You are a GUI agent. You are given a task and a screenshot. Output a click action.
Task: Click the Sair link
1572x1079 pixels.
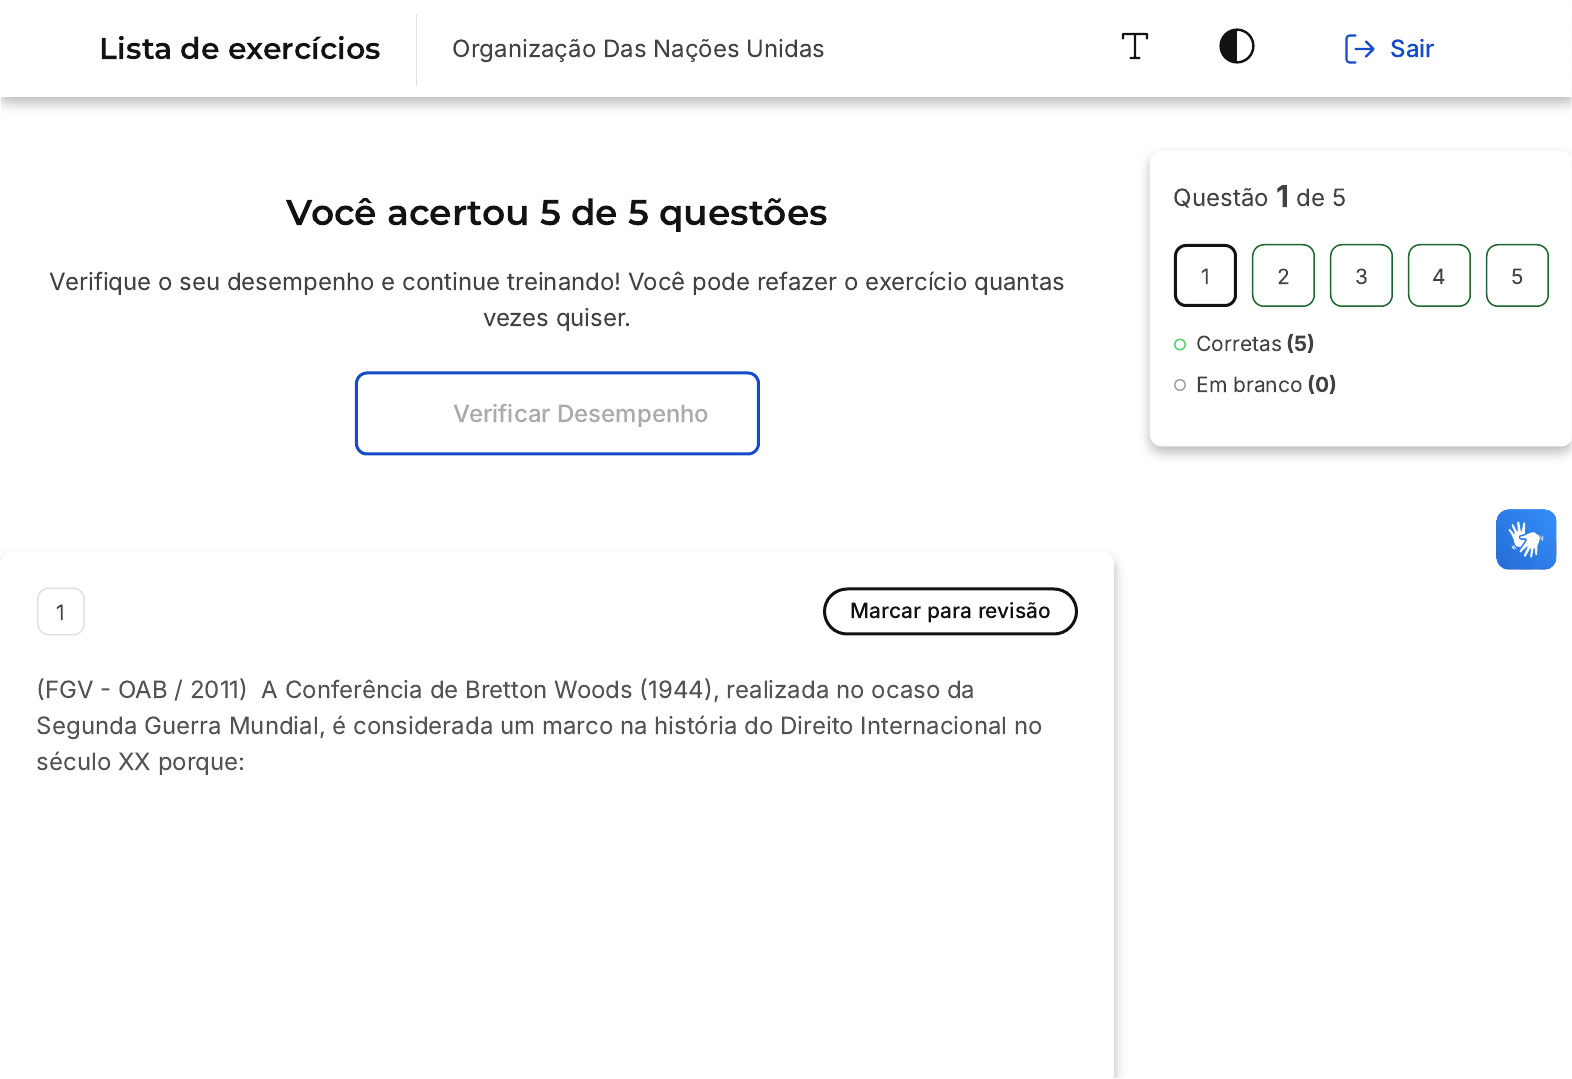tap(1411, 48)
